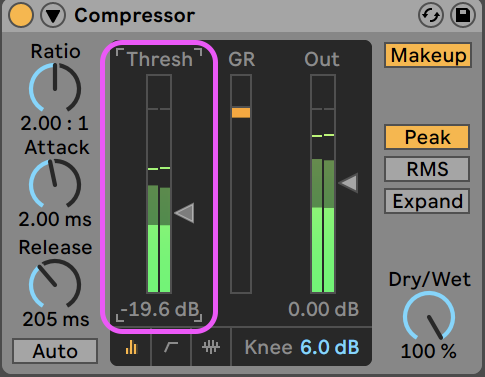Click the Compressor device title

(x=134, y=16)
